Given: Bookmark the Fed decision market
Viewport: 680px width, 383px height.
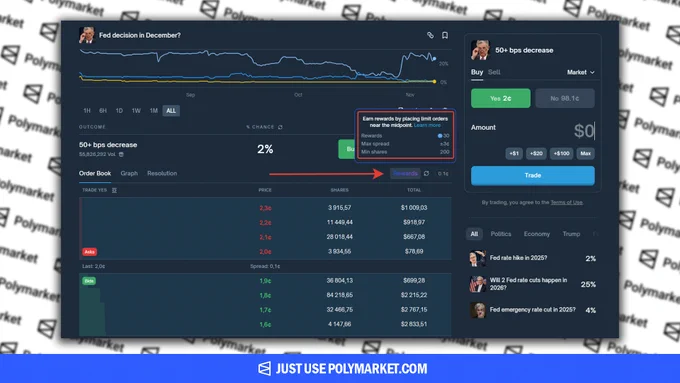Looking at the screenshot, I should click(x=445, y=35).
